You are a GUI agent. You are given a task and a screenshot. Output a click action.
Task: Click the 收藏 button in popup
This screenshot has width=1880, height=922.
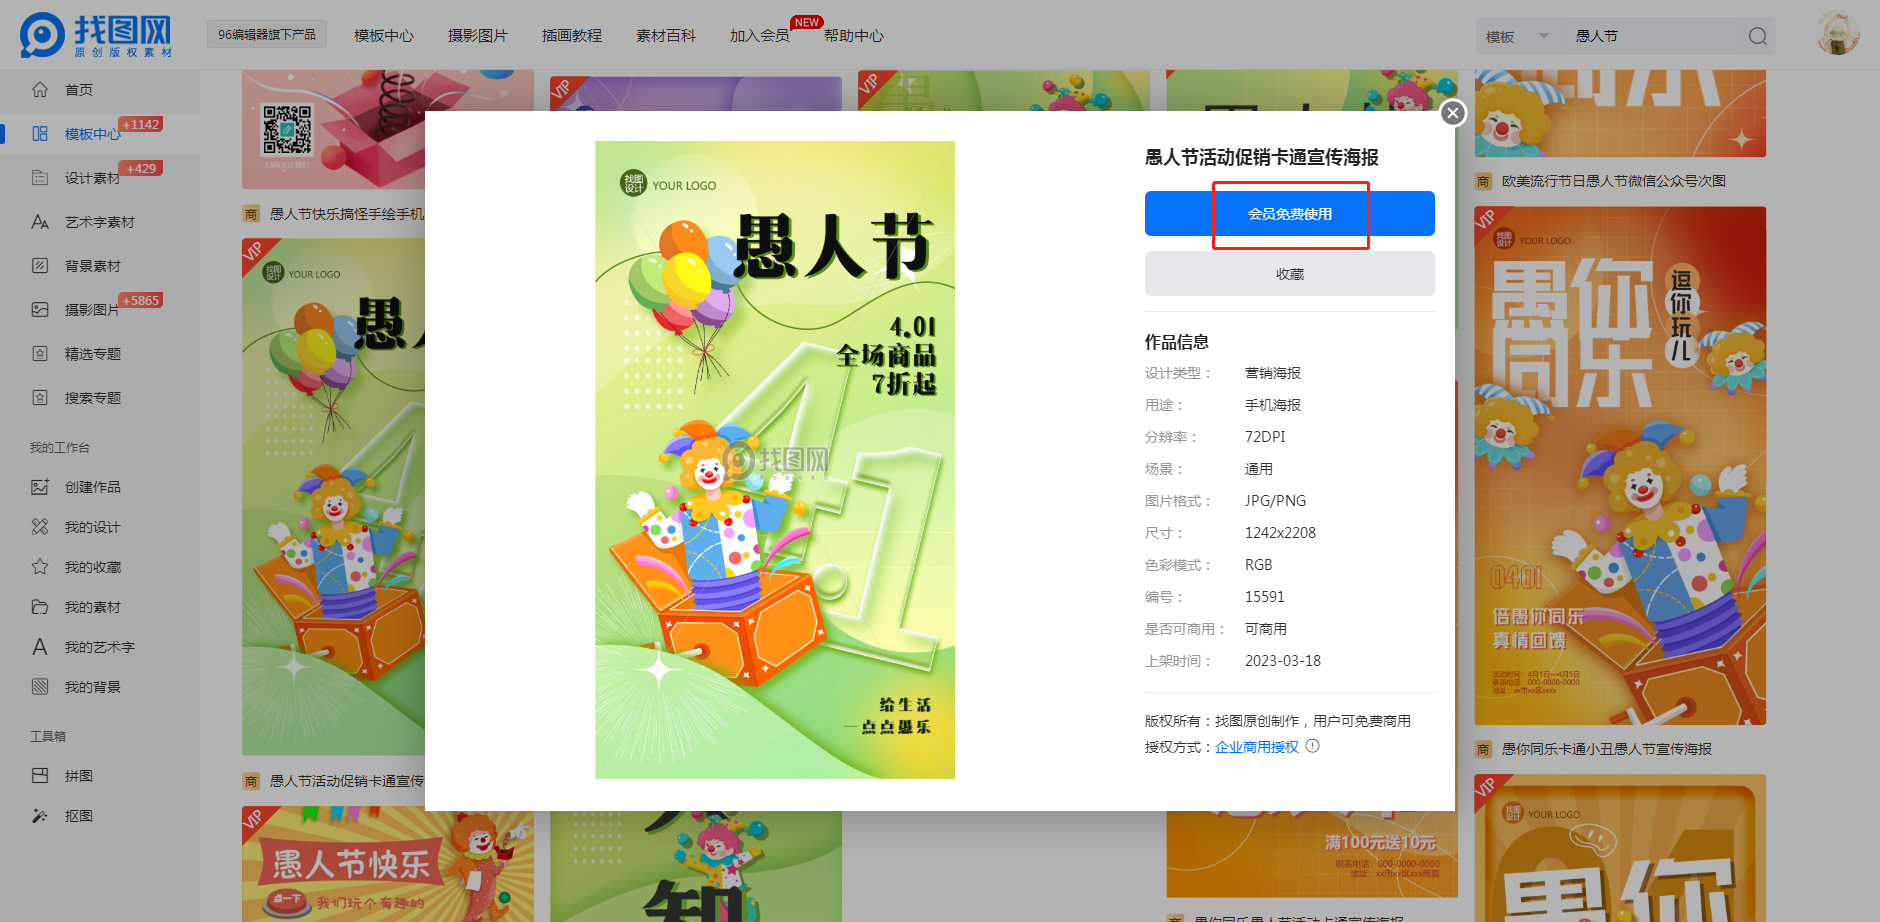coord(1289,274)
